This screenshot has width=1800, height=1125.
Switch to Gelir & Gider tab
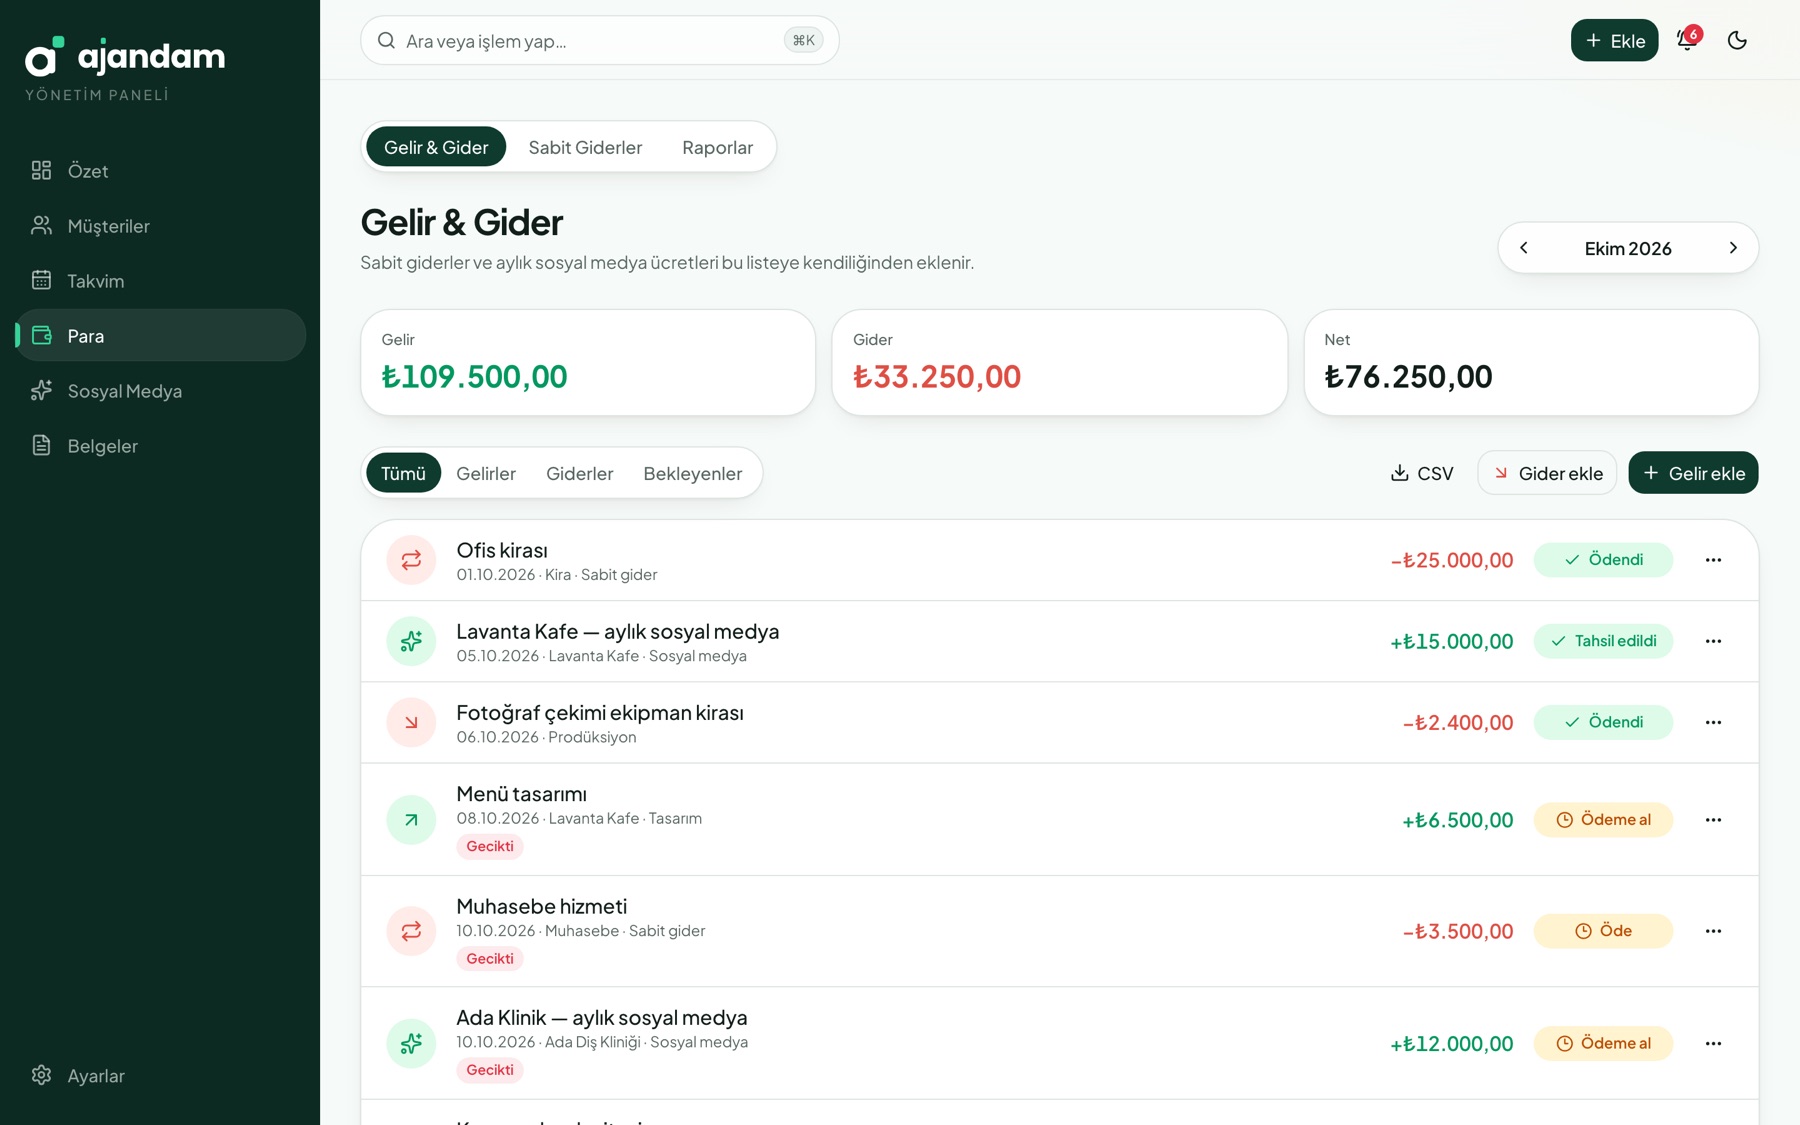point(436,147)
